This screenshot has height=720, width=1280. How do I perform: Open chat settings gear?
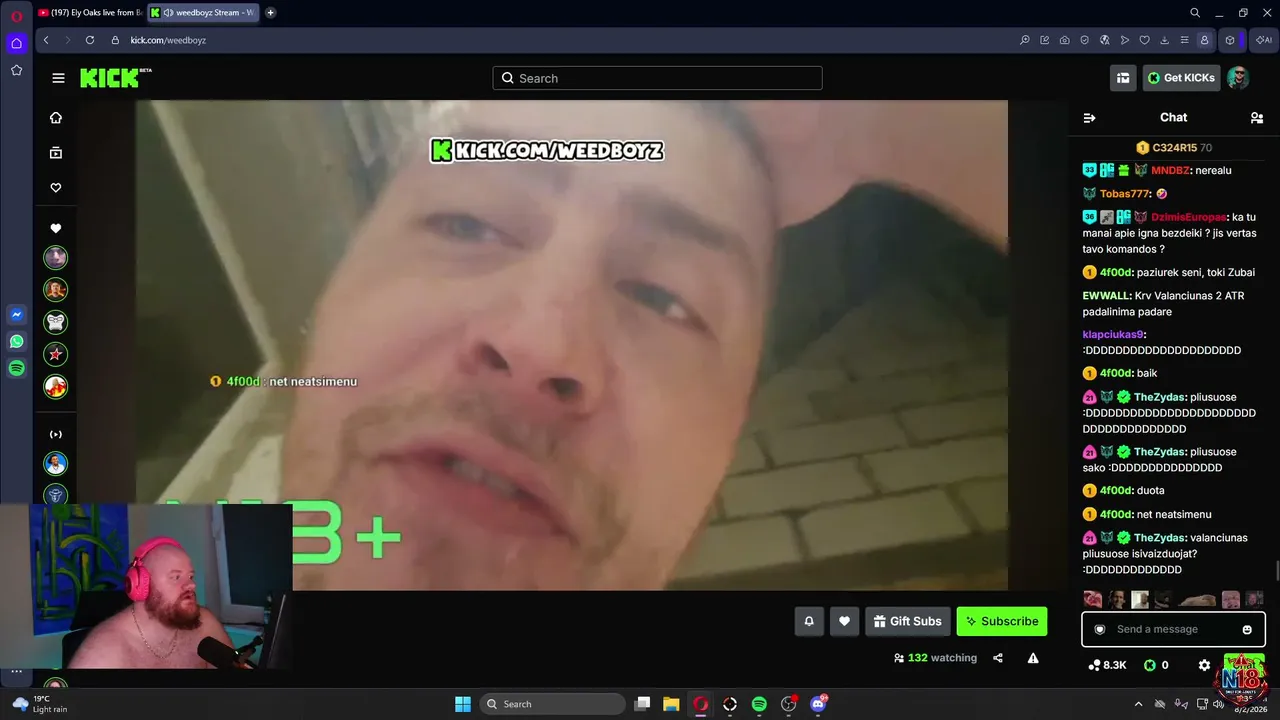(1204, 665)
